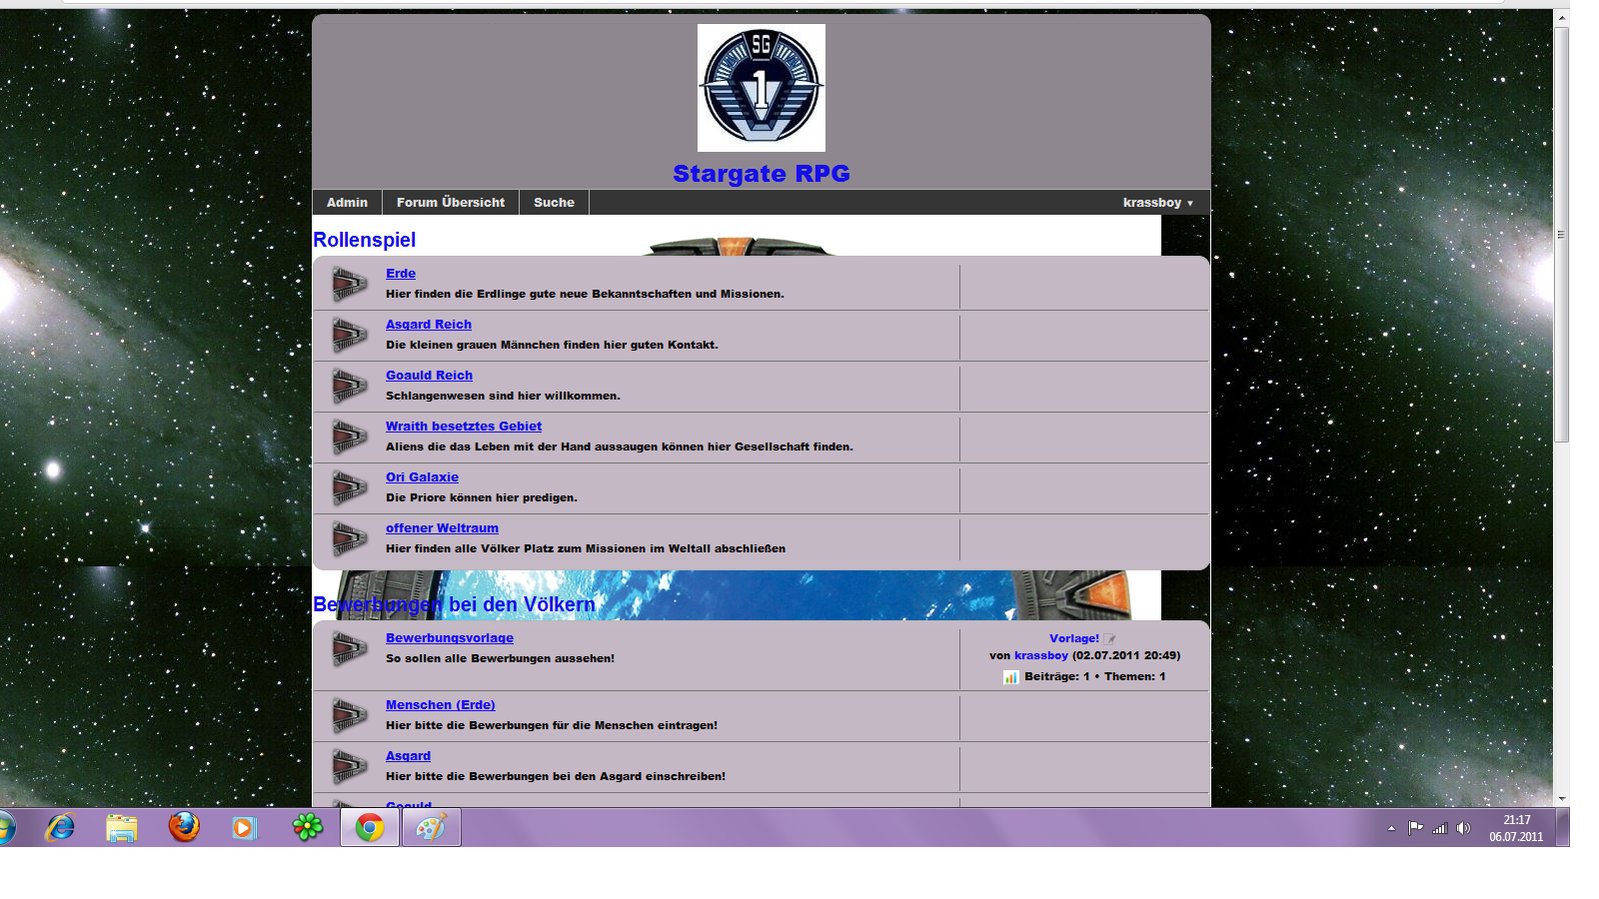Go to Forum Übersicht
Image resolution: width=1599 pixels, height=899 pixels.
pos(450,203)
